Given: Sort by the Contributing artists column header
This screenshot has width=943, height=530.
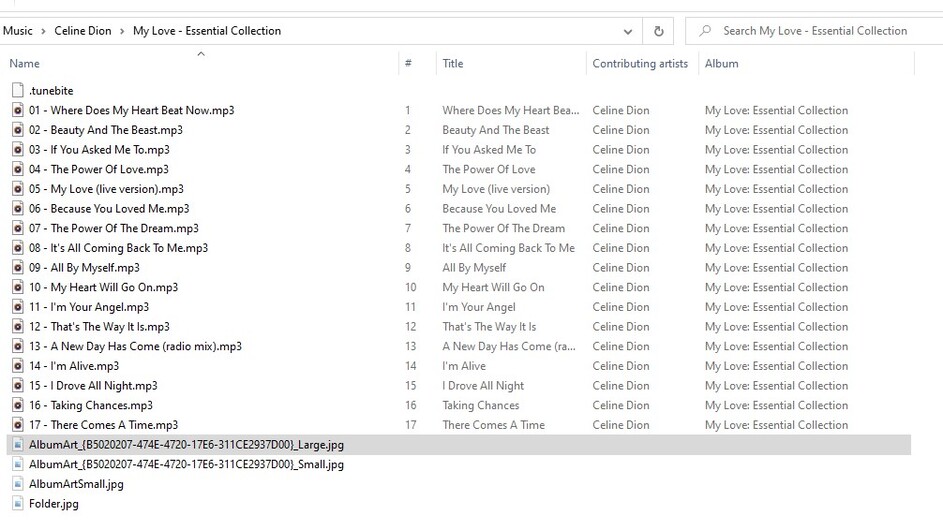Looking at the screenshot, I should (x=642, y=63).
